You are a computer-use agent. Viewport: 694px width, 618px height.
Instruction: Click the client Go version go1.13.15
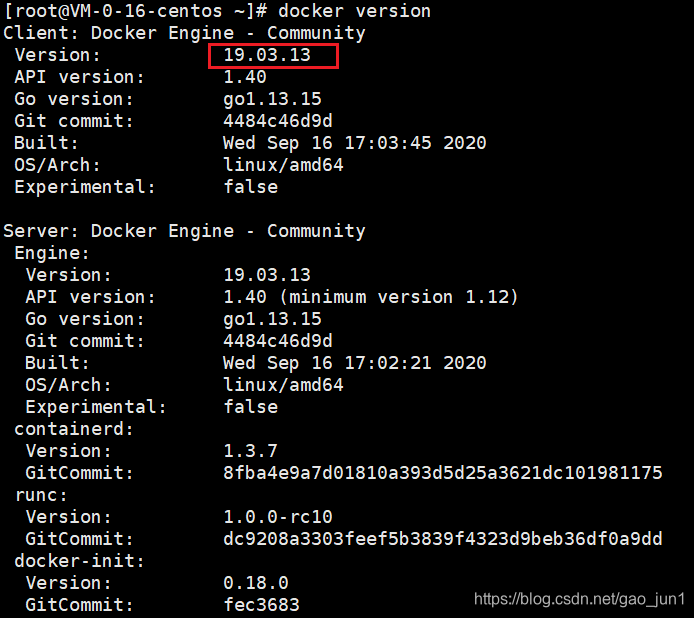click(x=272, y=99)
